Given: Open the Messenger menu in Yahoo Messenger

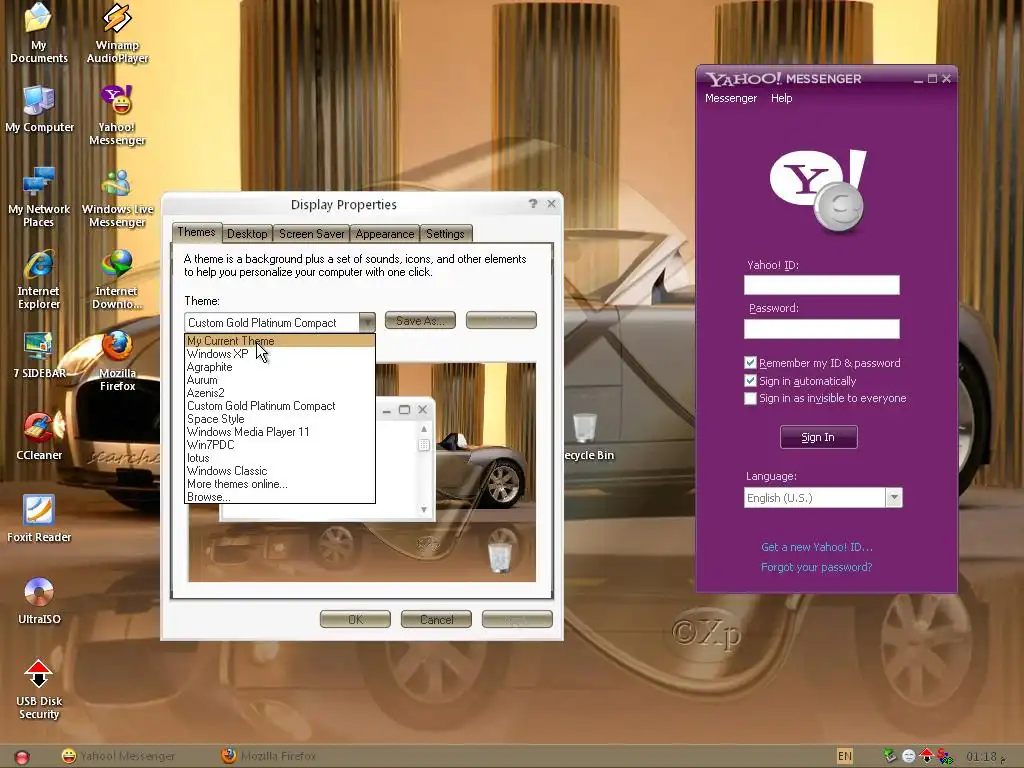Looking at the screenshot, I should [x=731, y=98].
